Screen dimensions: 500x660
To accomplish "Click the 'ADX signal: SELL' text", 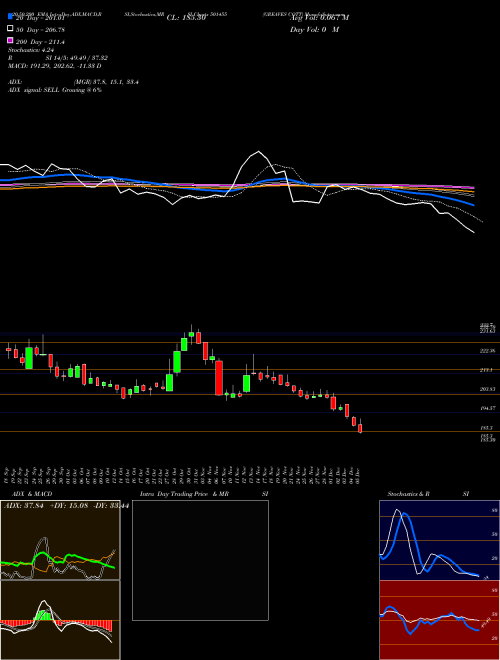I will coord(34,90).
